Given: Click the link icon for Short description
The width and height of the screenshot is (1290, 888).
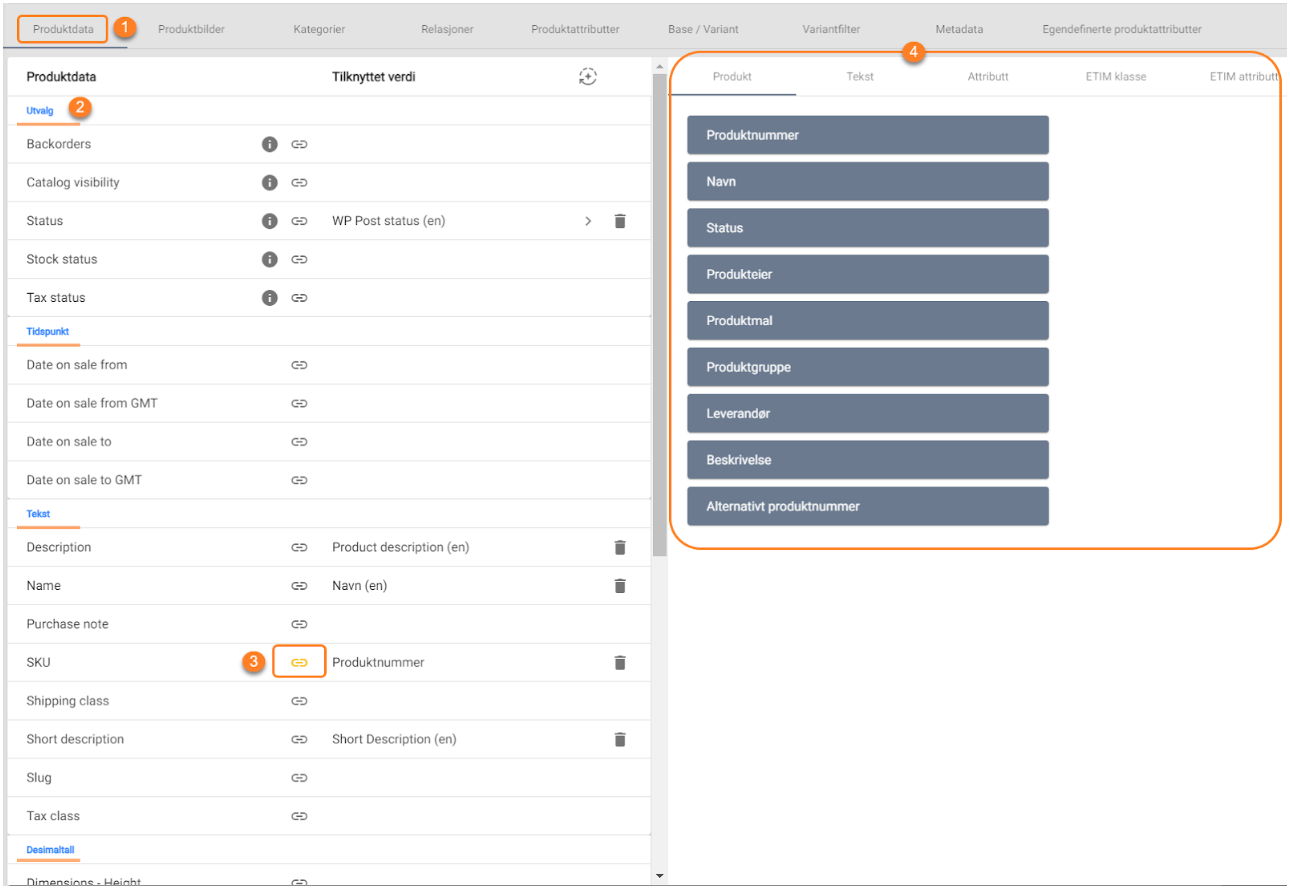Looking at the screenshot, I should point(299,739).
